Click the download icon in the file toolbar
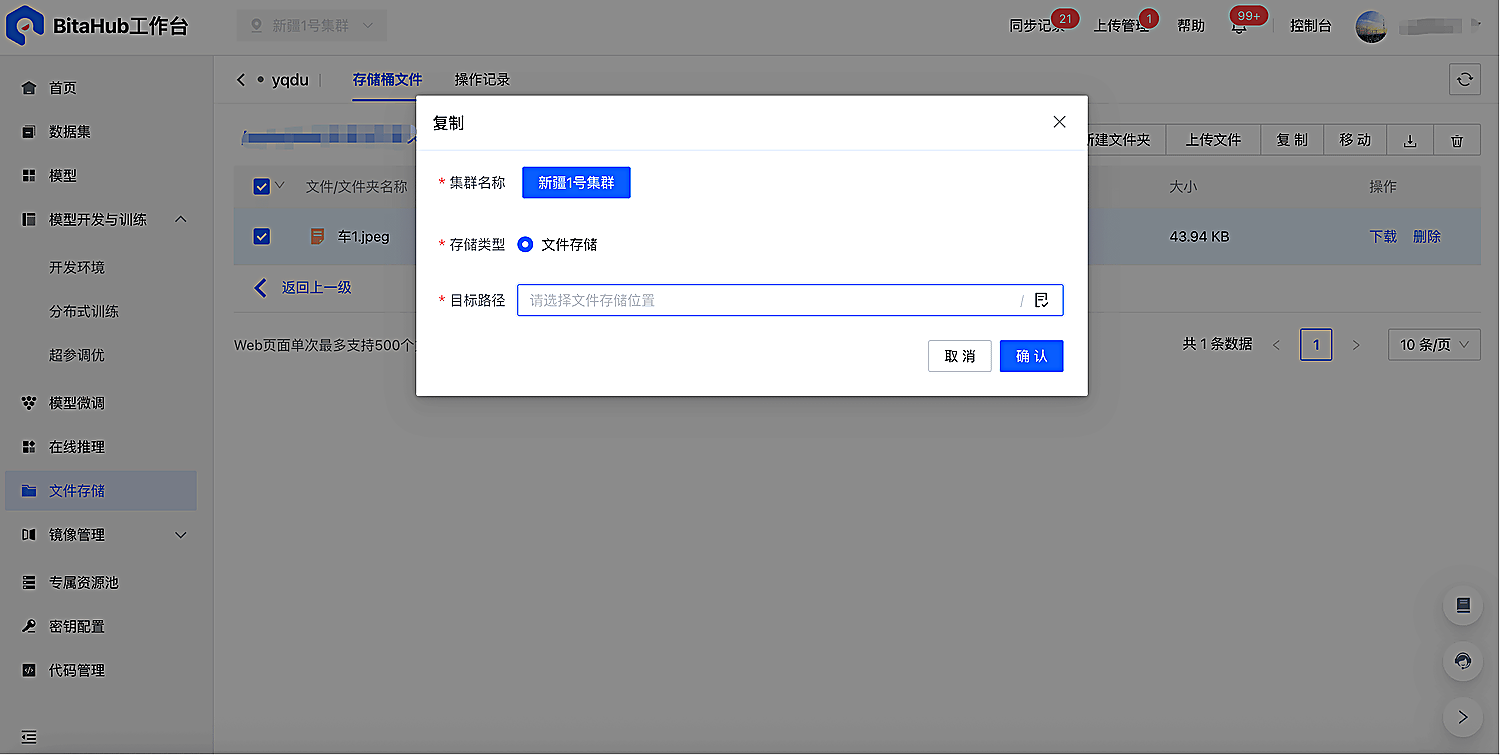Screen dimensions: 1500x755 [1410, 140]
